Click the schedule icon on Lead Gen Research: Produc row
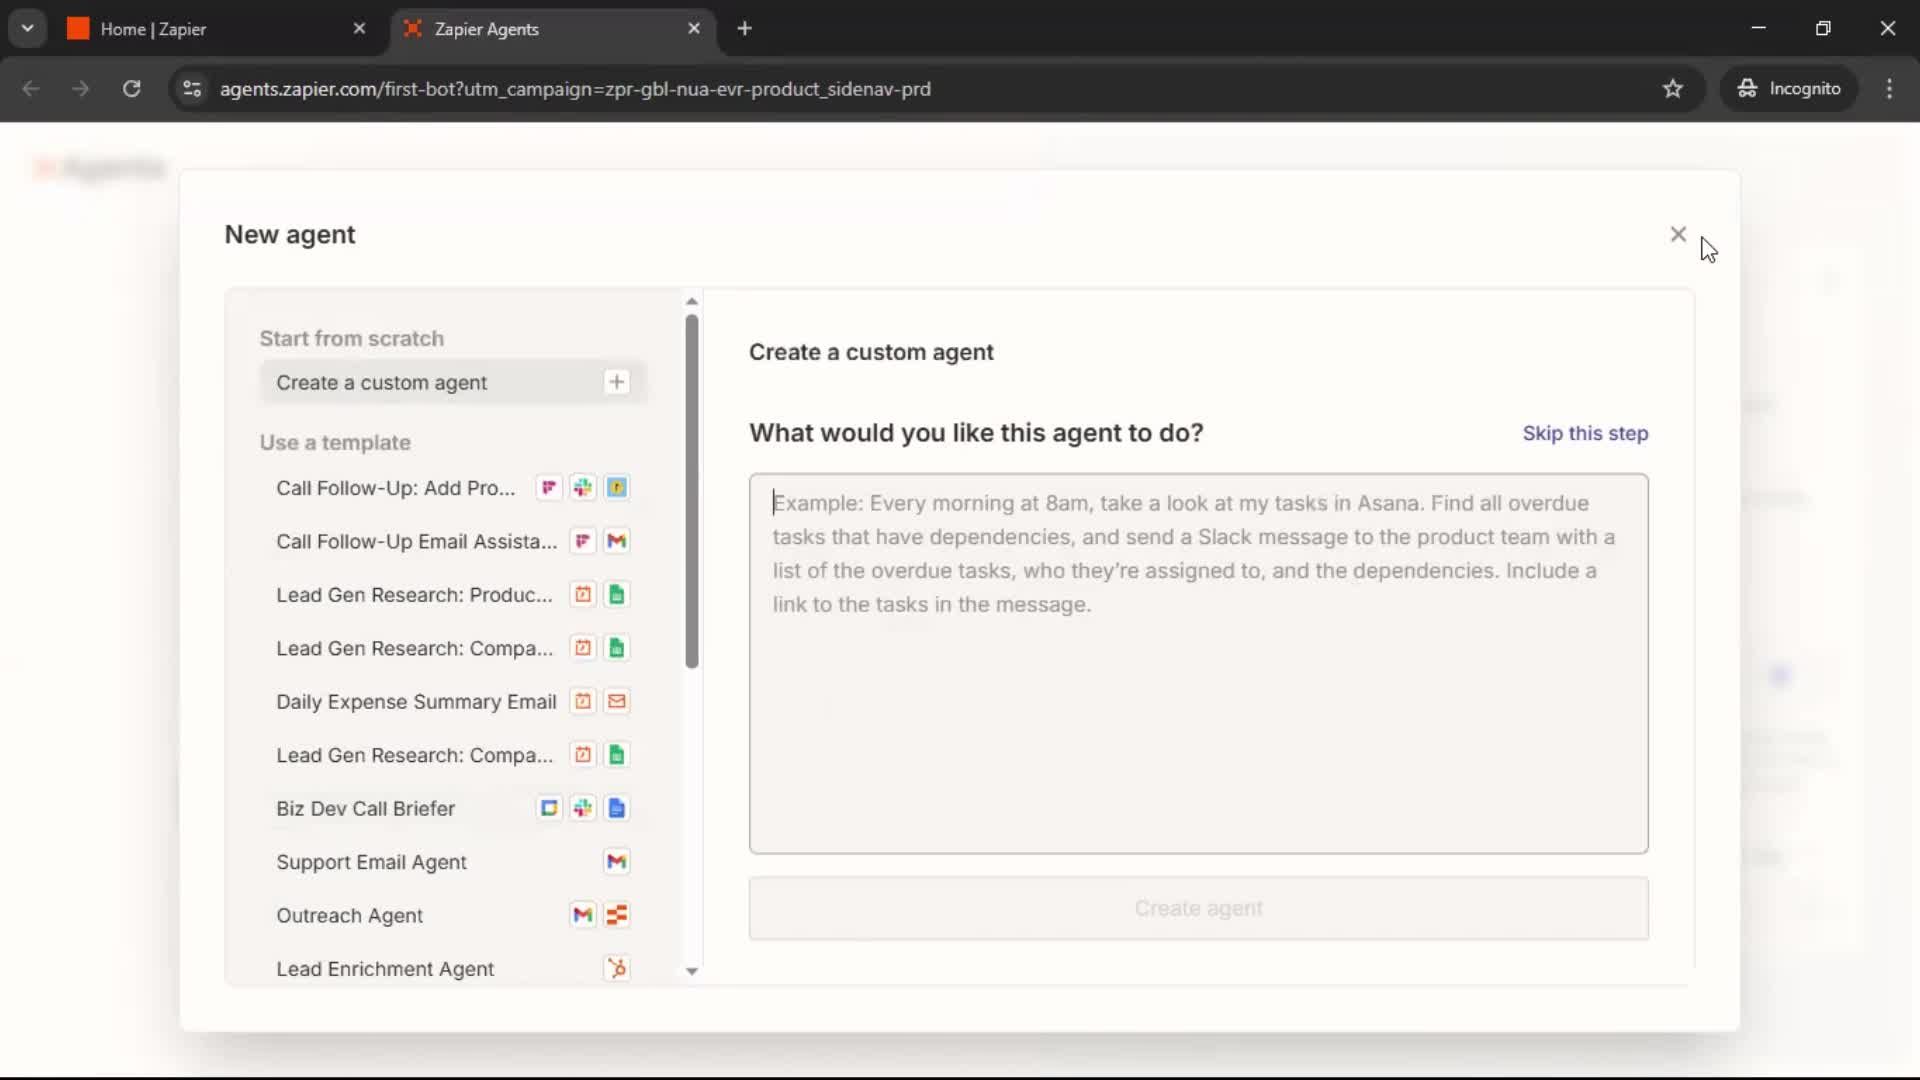The image size is (1920, 1080). tap(583, 594)
